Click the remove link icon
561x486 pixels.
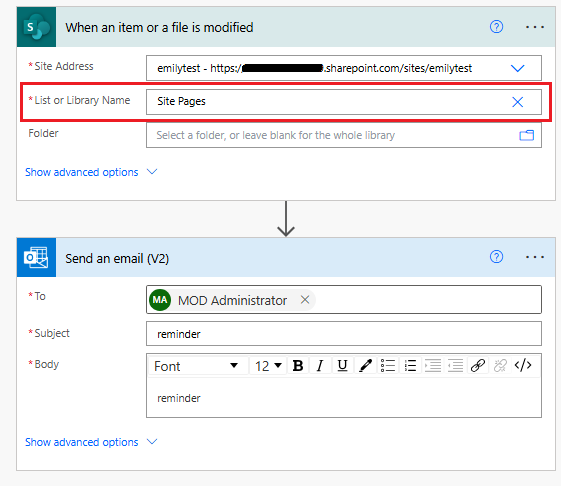[x=500, y=366]
